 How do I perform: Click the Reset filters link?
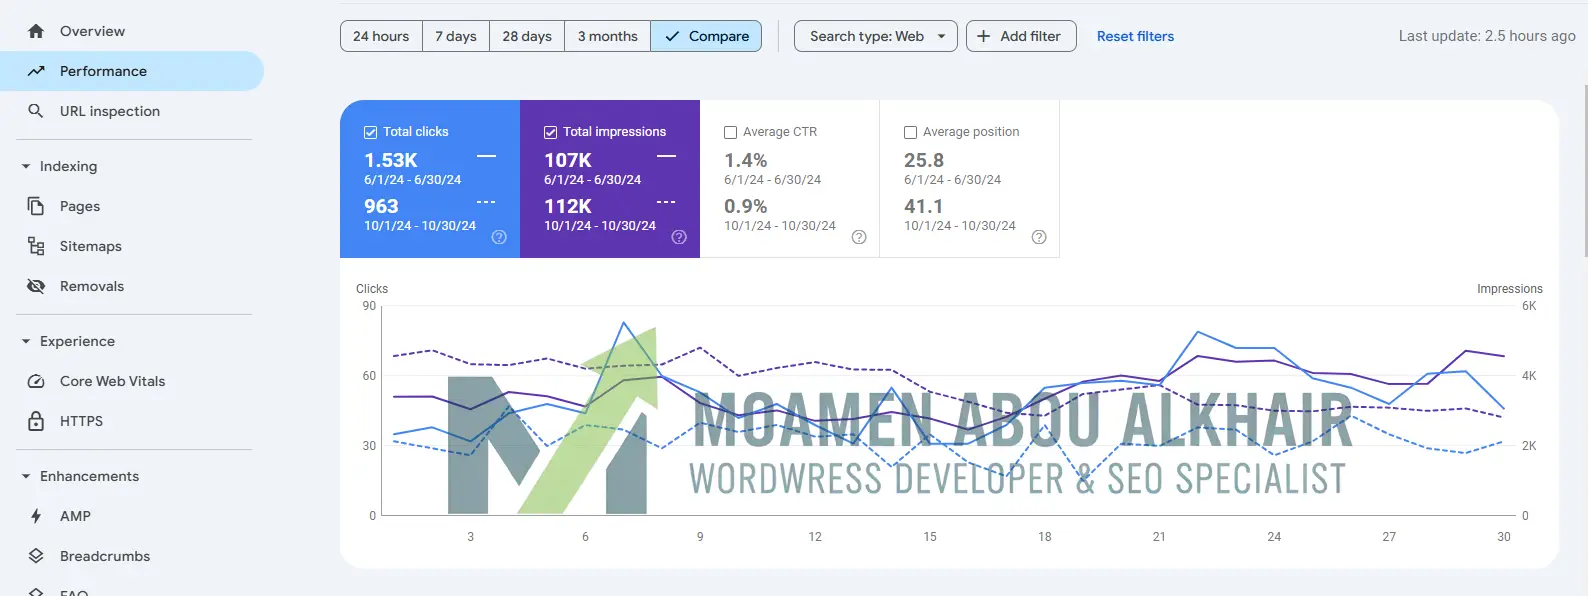(x=1135, y=36)
